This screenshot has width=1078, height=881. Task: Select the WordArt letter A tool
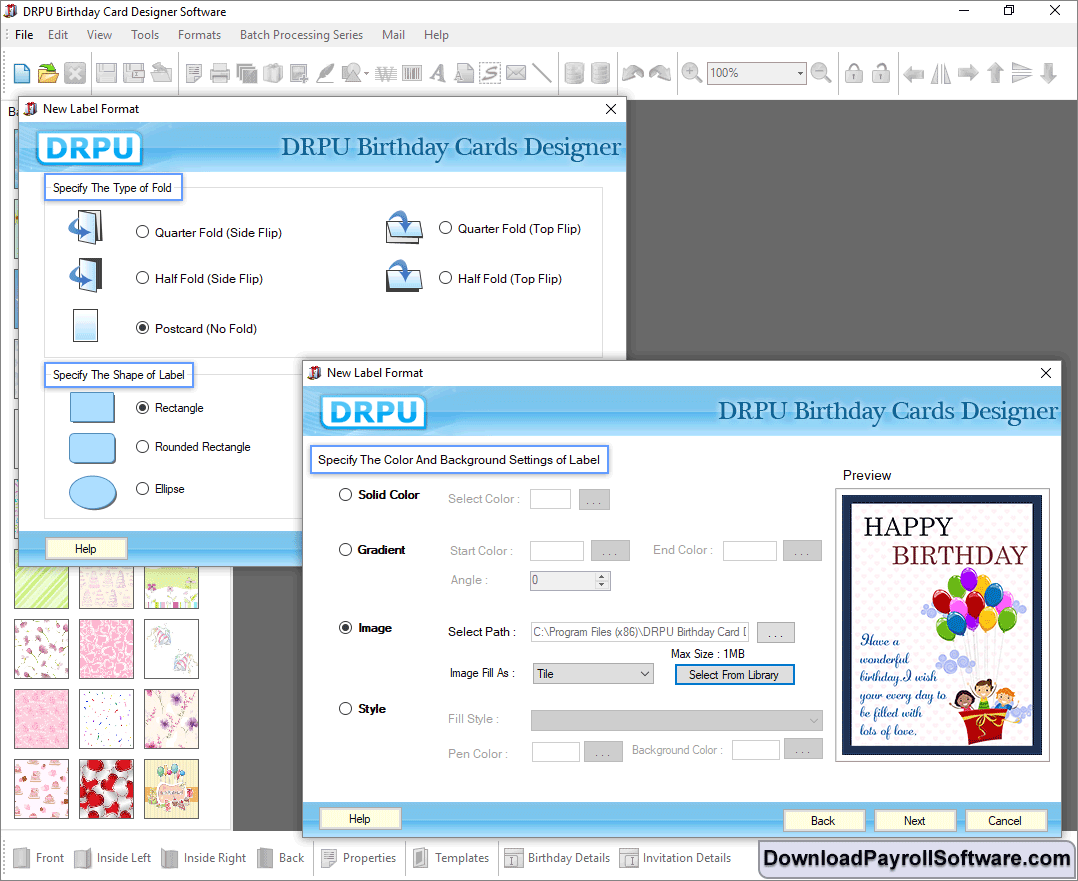[x=438, y=73]
